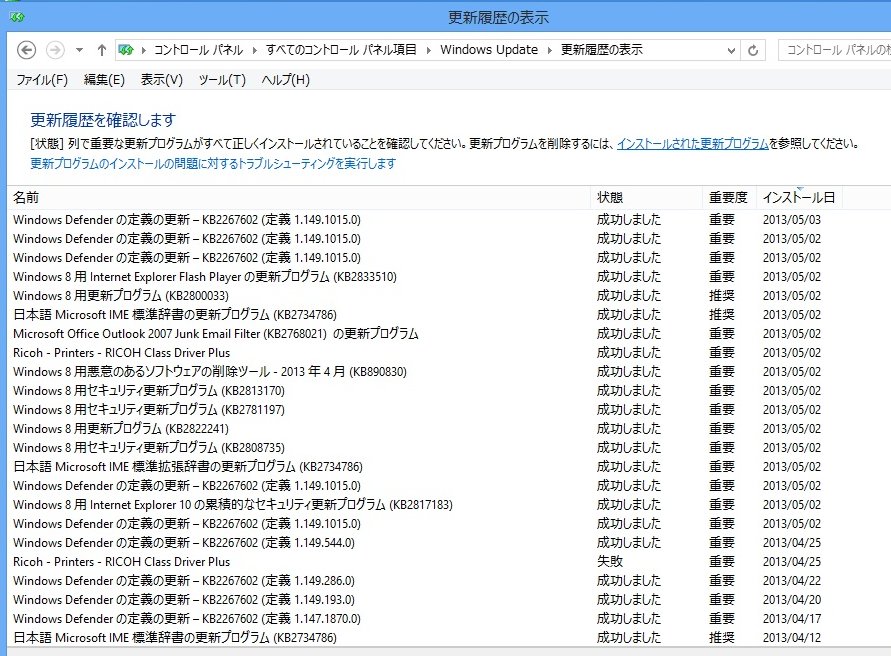Go up one level with the Up arrow
This screenshot has width=891, height=656.
click(x=102, y=50)
